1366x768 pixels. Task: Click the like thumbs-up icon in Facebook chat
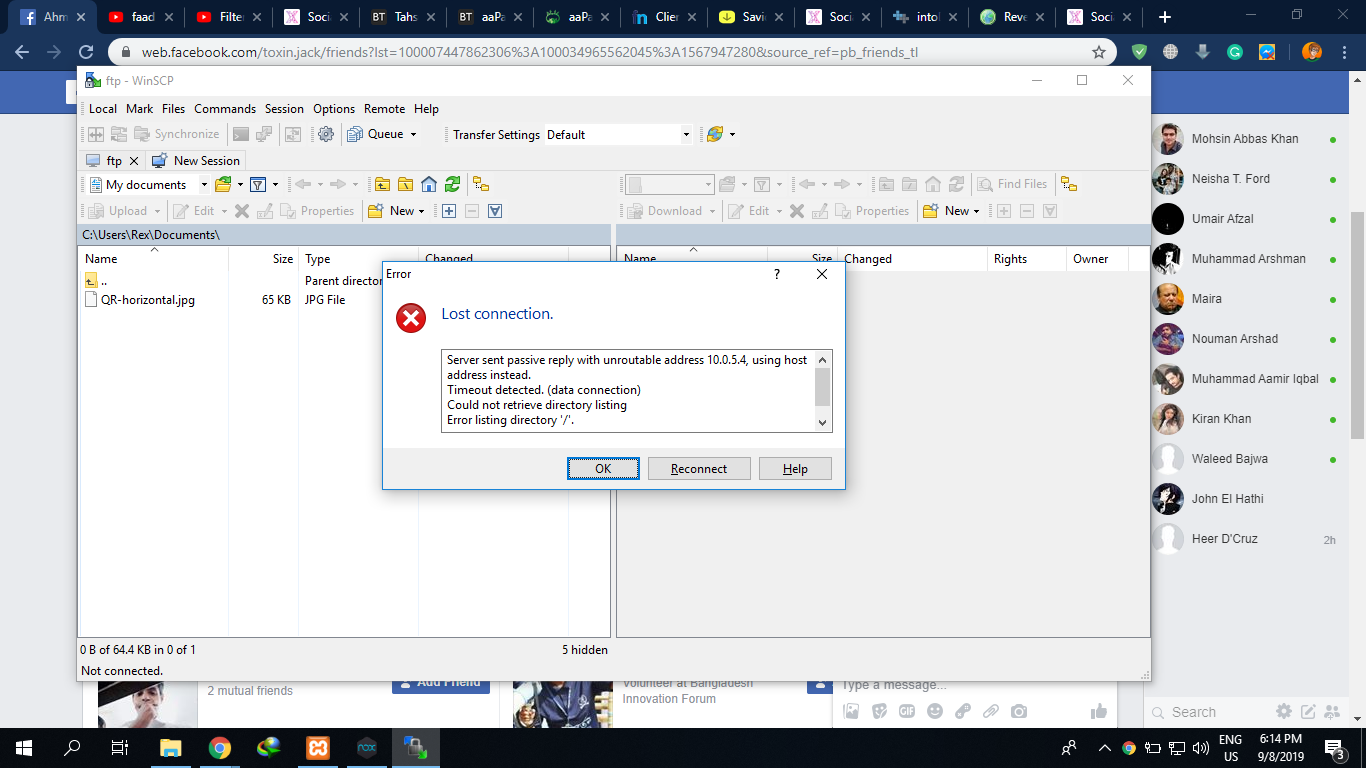click(x=1099, y=711)
